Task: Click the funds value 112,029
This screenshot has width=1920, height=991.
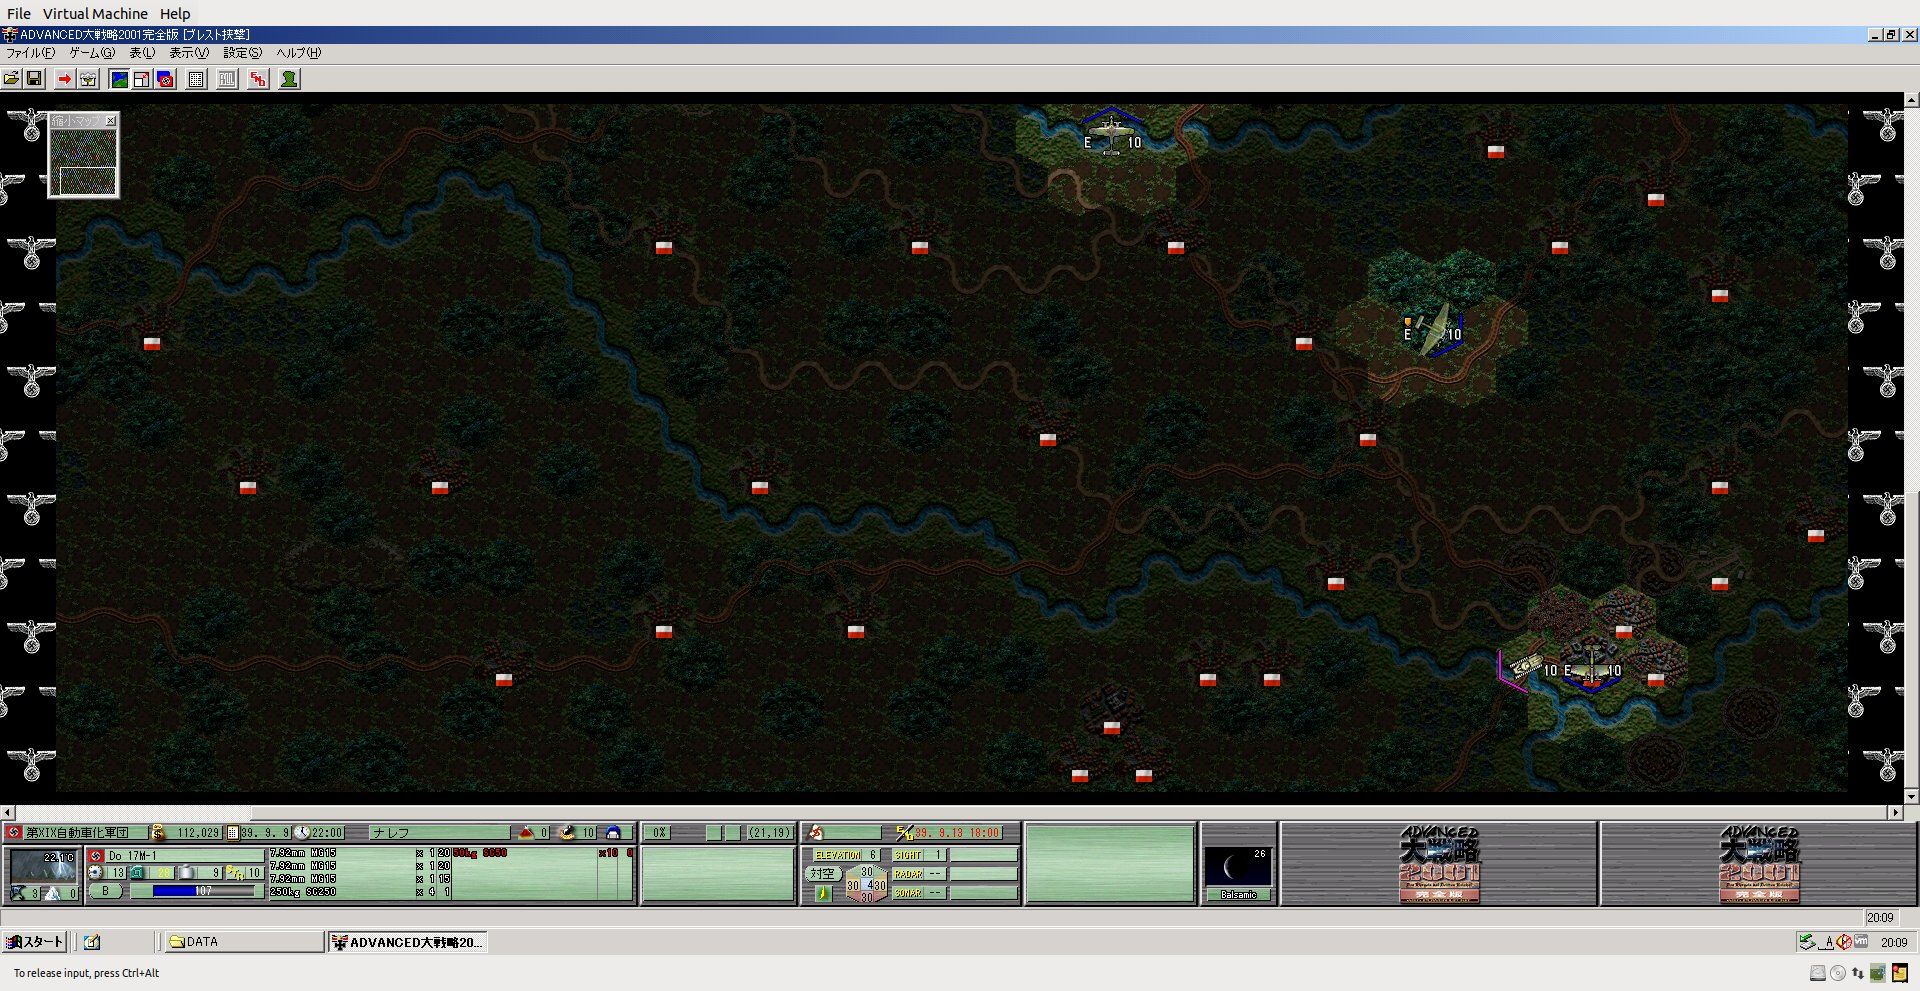Action: [197, 832]
